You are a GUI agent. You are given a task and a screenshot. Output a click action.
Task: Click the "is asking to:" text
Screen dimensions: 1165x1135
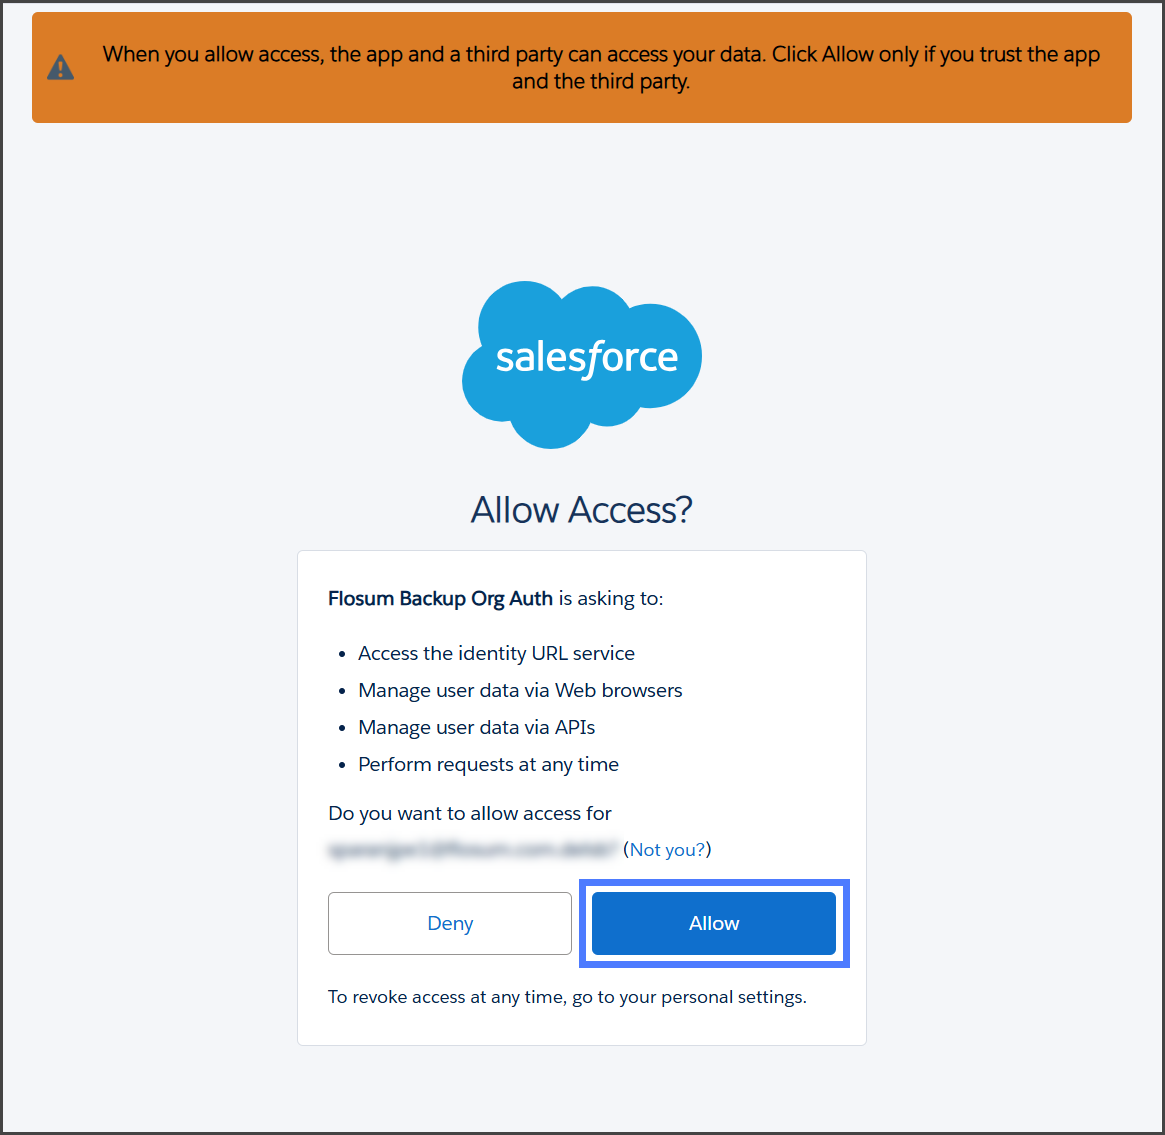click(611, 598)
